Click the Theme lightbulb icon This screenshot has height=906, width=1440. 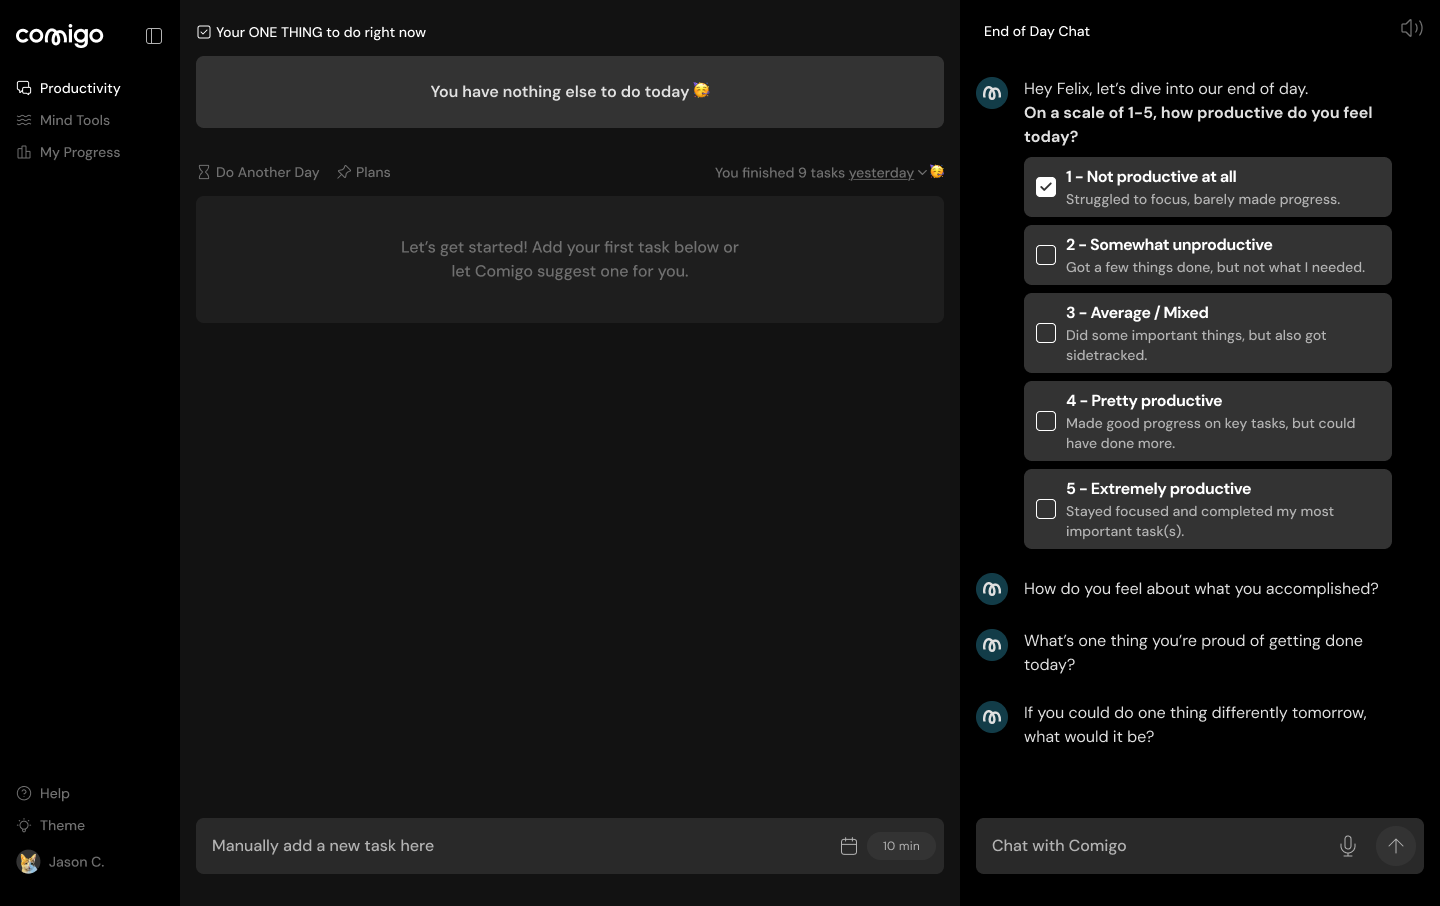[24, 825]
